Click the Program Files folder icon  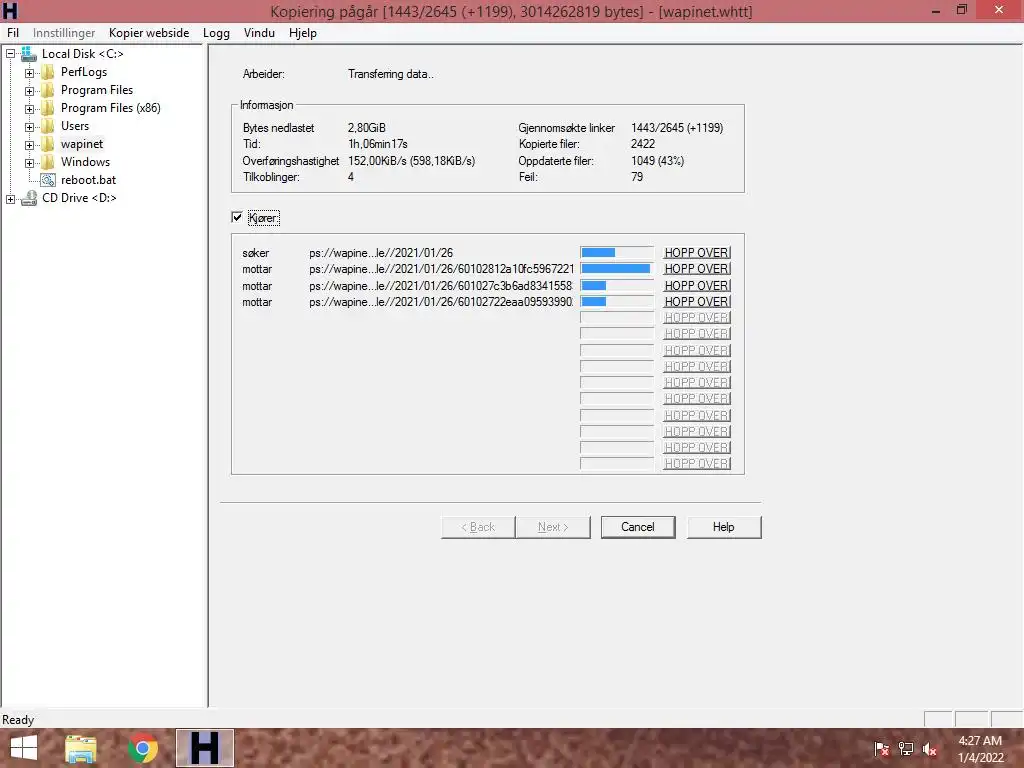48,90
